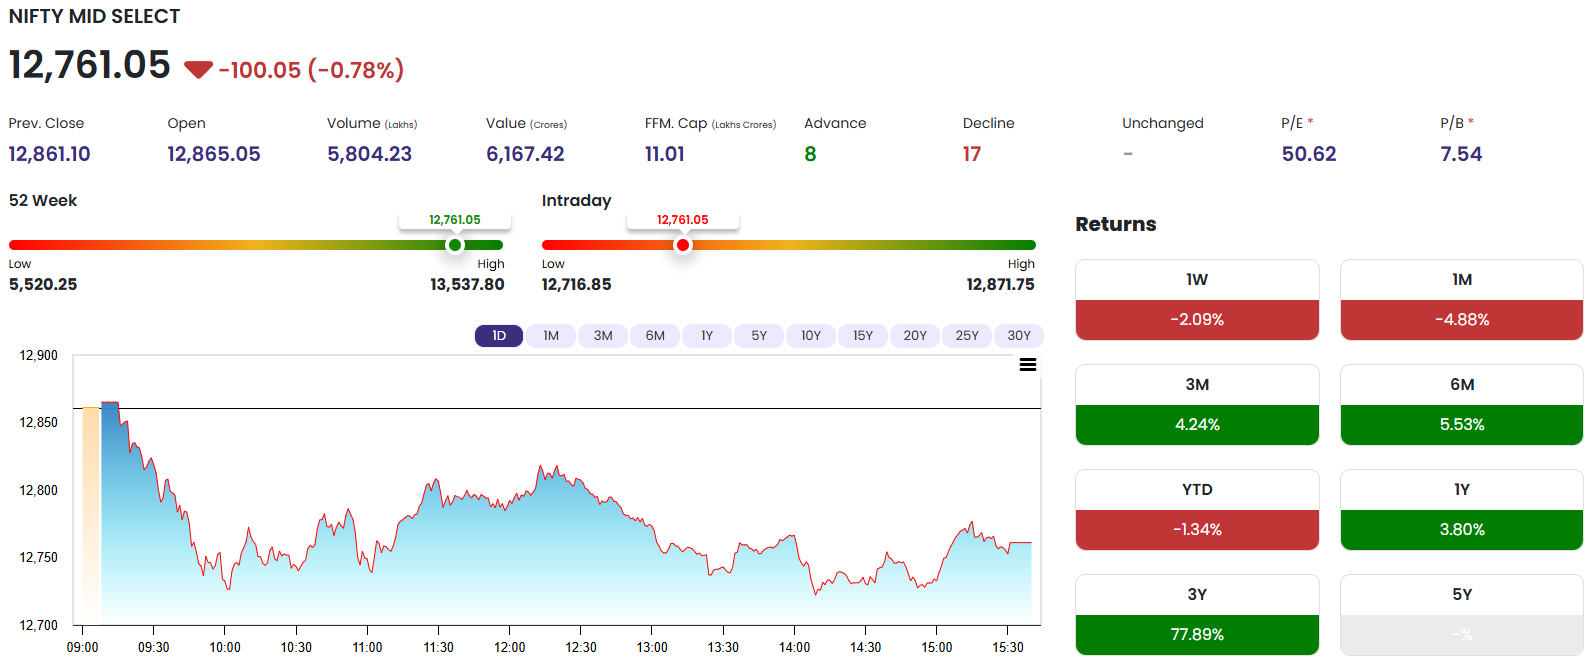The width and height of the screenshot is (1591, 668).
Task: Click the P/E value 50.62
Action: click(1309, 154)
